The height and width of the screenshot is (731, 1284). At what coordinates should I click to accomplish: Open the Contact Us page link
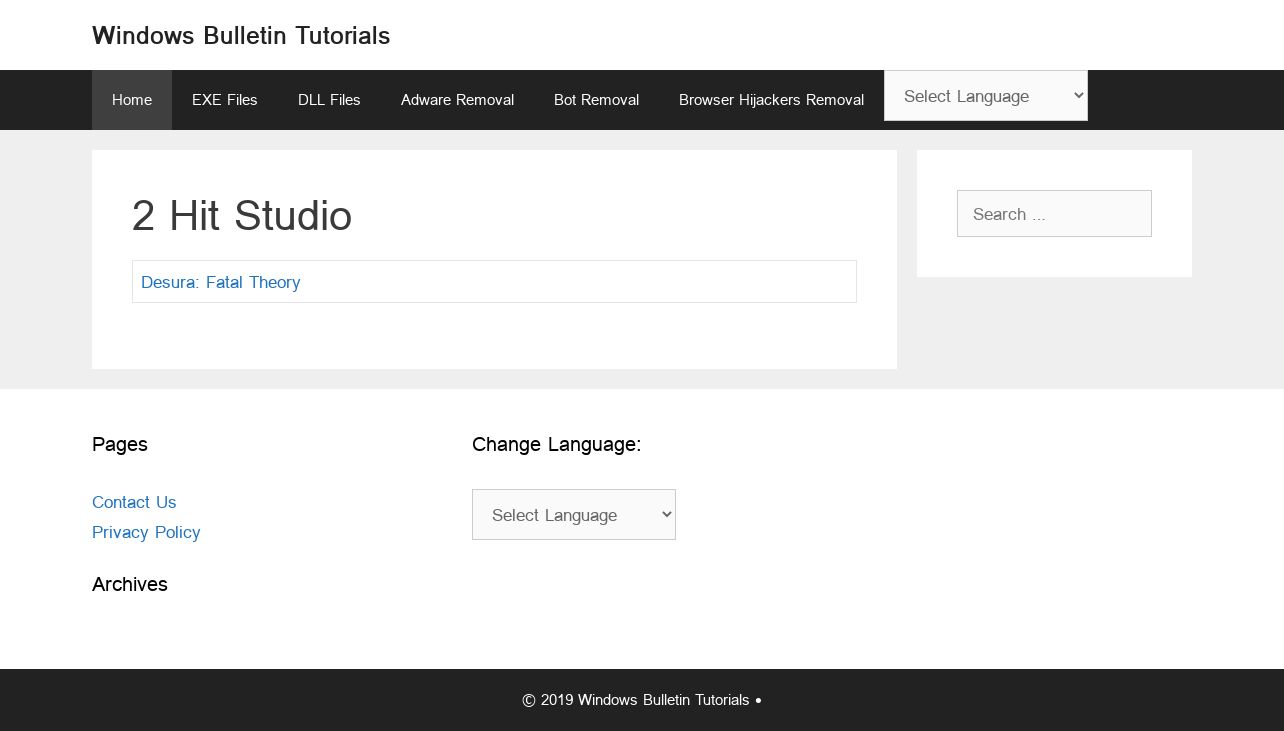134,502
